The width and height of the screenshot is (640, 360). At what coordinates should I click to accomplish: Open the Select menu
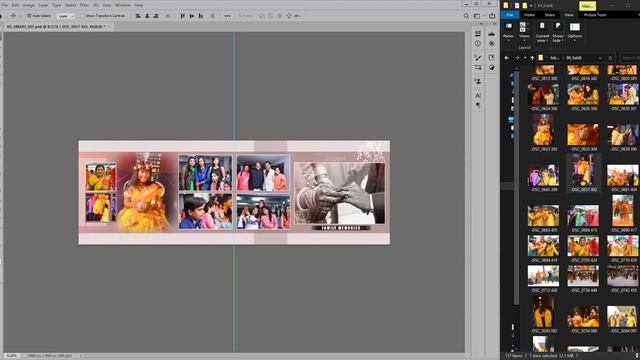pos(71,5)
